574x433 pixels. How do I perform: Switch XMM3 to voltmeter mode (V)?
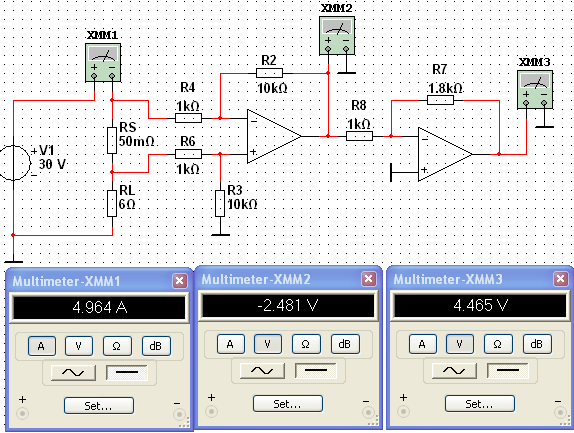(x=459, y=344)
